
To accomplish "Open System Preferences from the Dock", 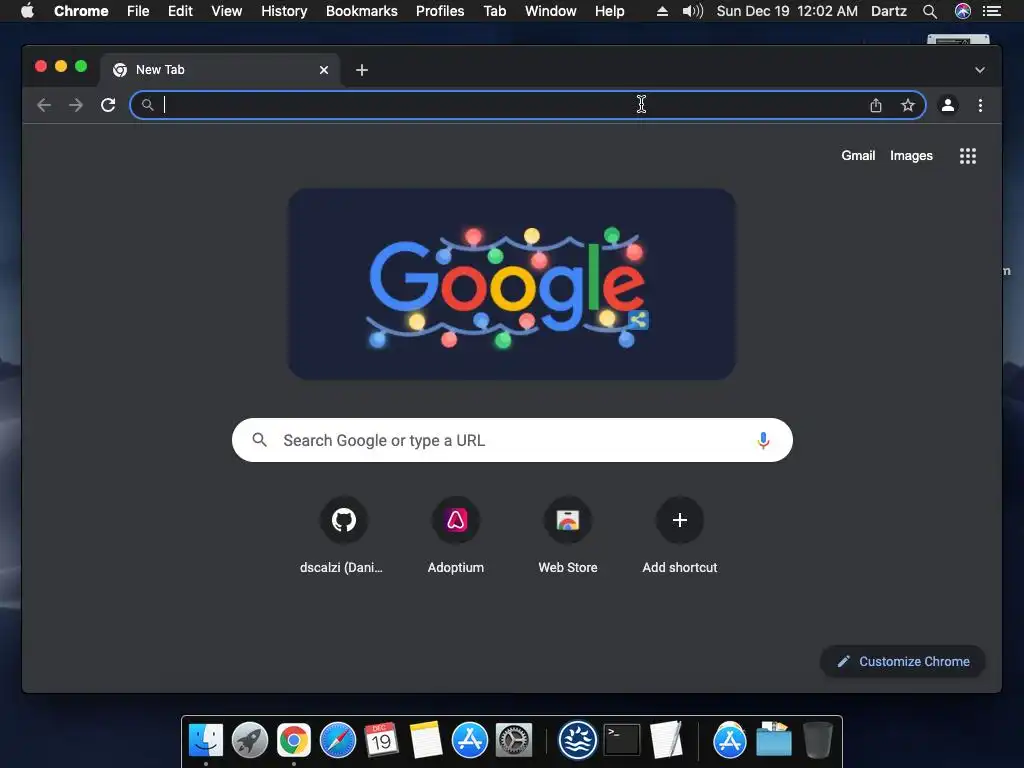I will (514, 741).
